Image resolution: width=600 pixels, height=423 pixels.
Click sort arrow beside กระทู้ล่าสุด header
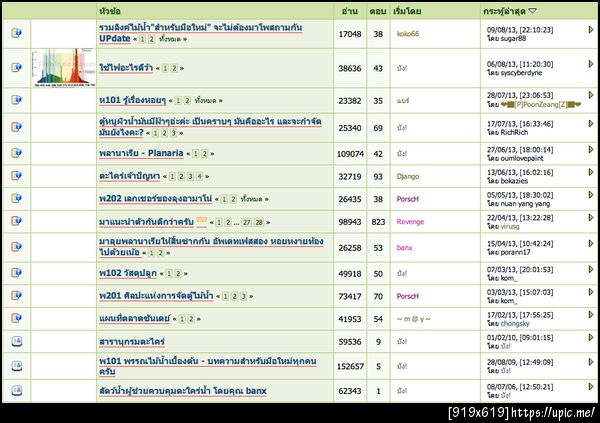[x=533, y=11]
